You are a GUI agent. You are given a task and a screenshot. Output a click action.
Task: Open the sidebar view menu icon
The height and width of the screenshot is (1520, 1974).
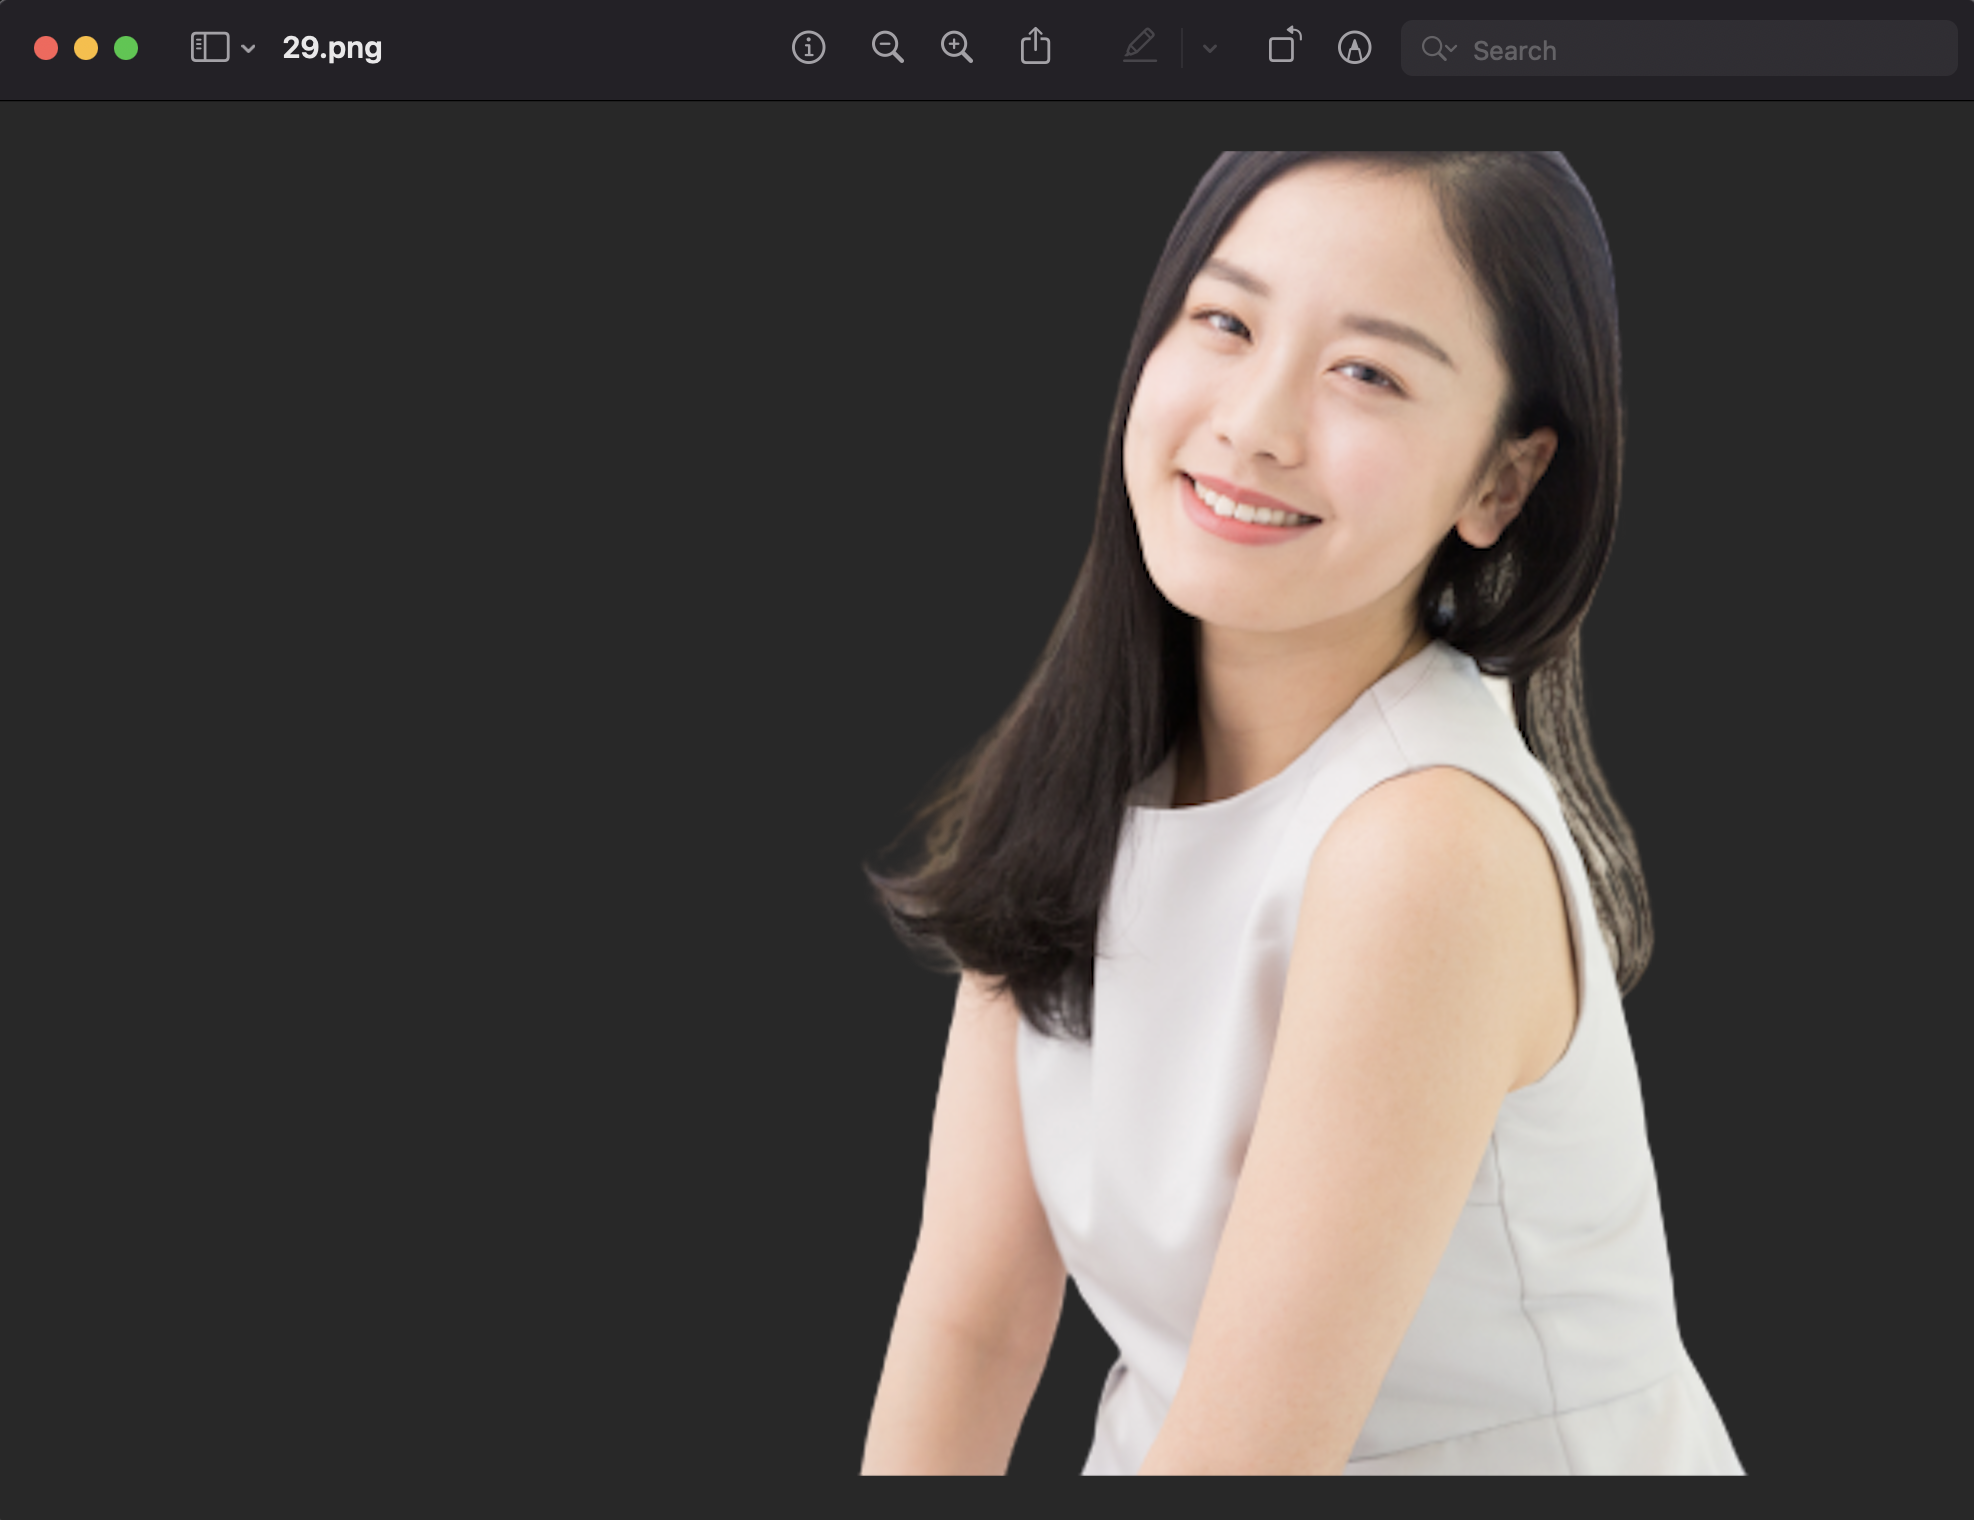pos(209,48)
